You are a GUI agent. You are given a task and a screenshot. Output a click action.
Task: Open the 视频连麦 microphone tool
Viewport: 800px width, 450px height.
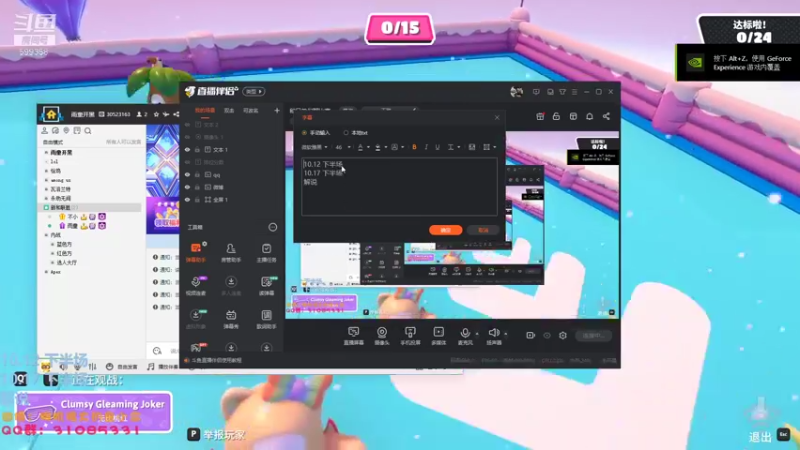point(195,286)
